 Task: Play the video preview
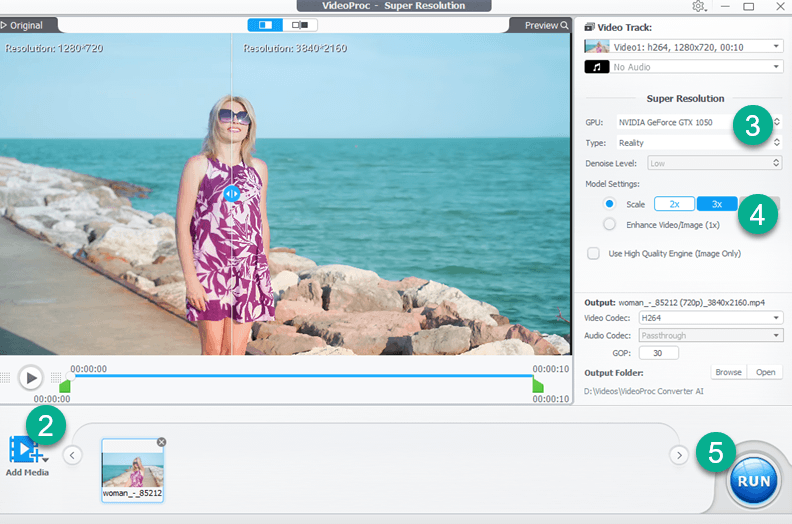[x=30, y=377]
